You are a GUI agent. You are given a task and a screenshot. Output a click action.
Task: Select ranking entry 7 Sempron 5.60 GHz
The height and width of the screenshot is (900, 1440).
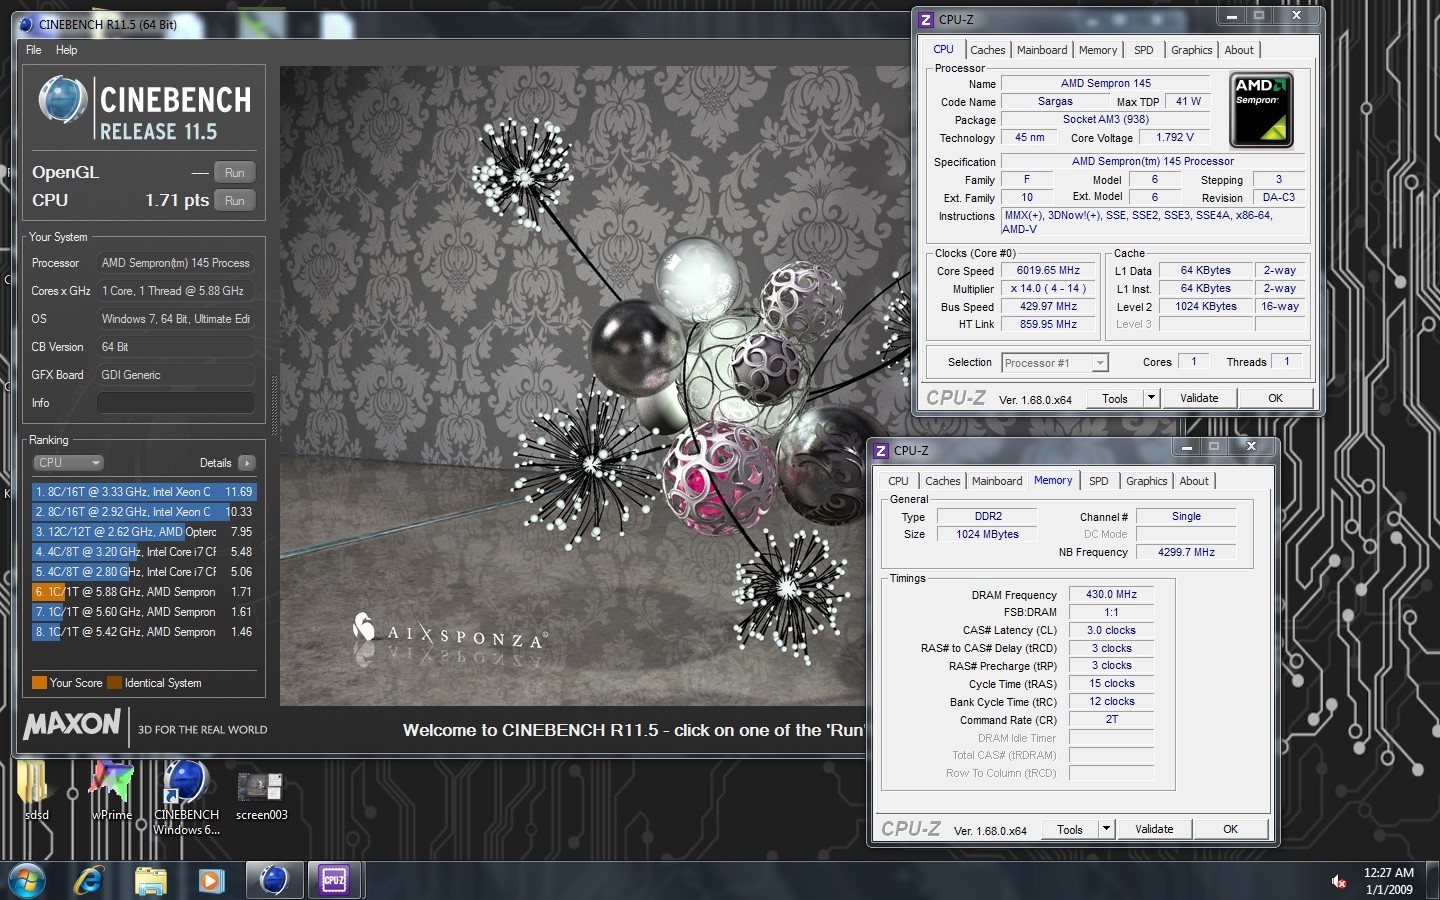pos(144,612)
